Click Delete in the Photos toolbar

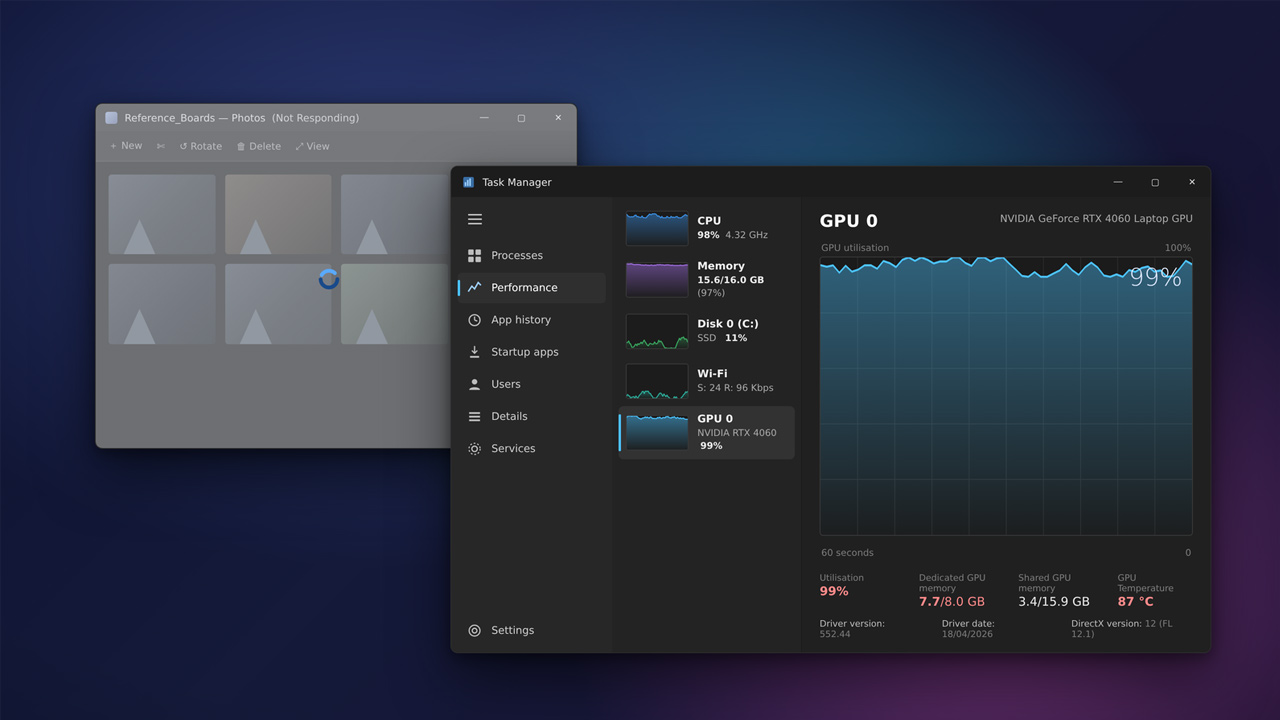(259, 146)
